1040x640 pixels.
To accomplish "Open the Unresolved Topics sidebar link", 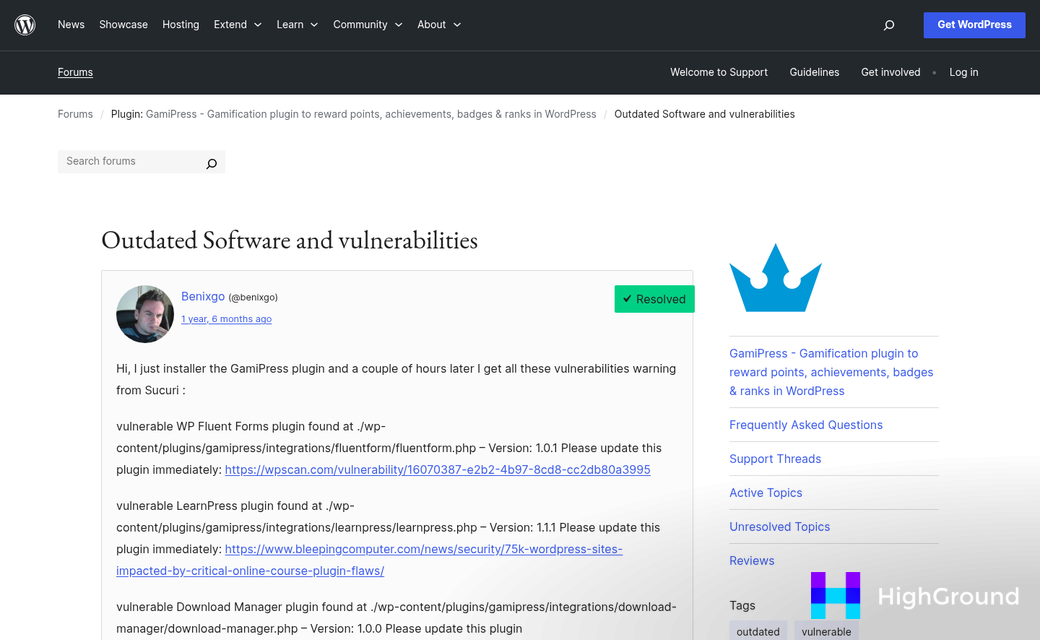I will tap(779, 527).
